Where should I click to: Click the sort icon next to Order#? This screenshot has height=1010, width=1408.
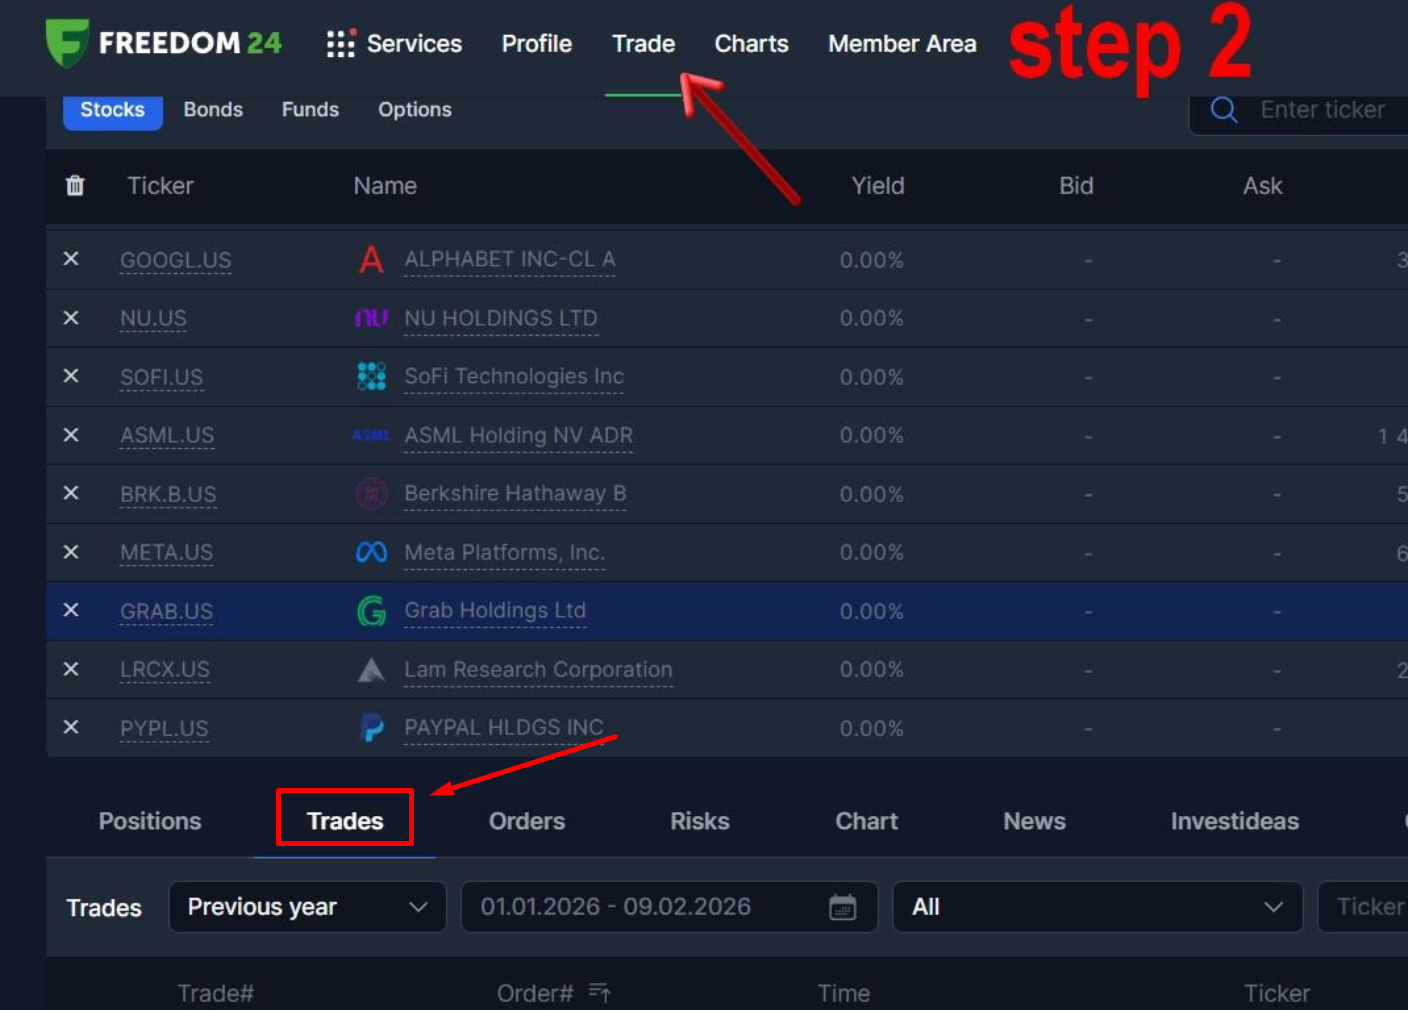coord(599,992)
